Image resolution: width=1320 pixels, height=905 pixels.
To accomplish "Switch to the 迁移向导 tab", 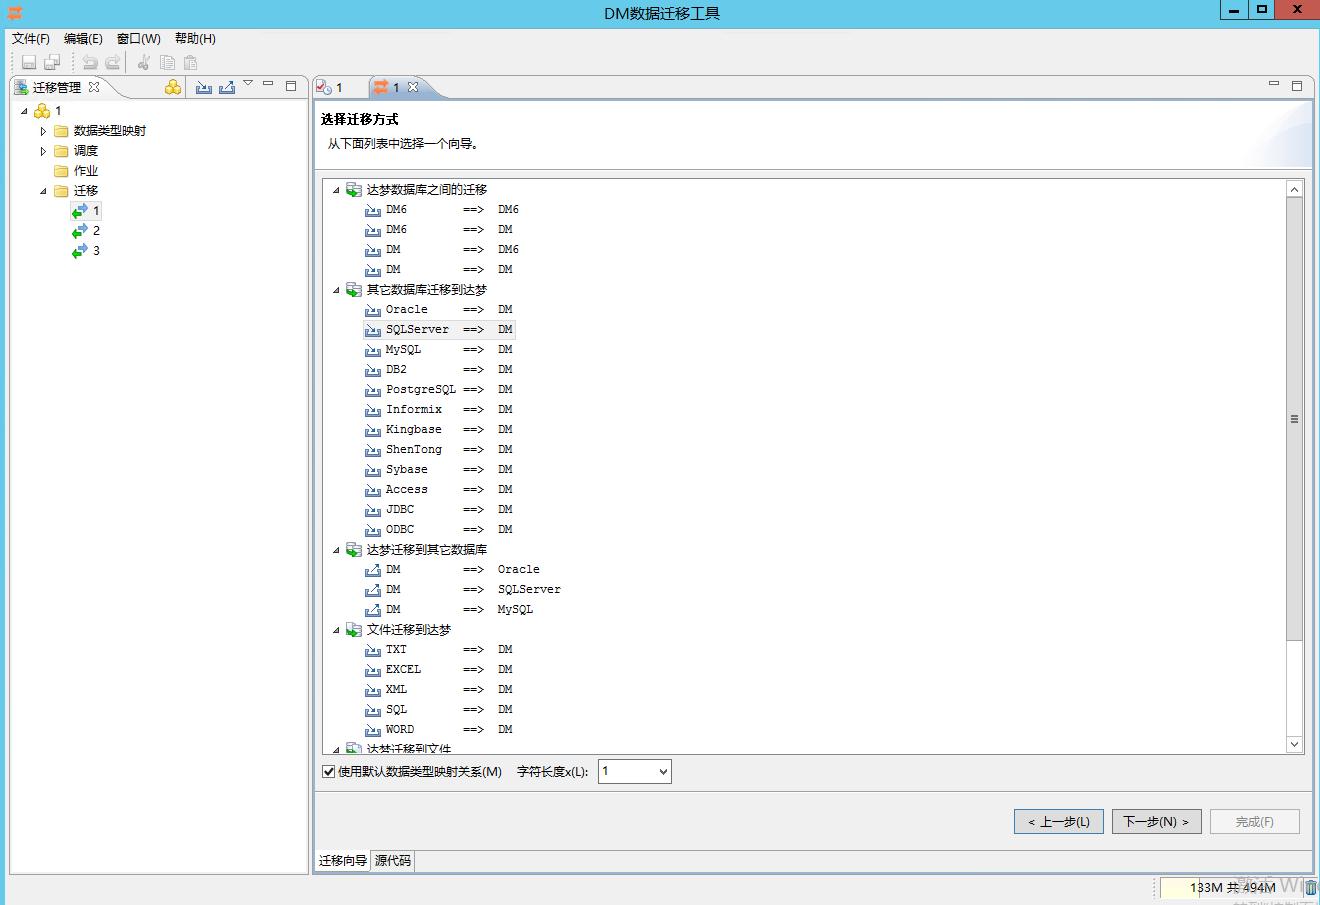I will pyautogui.click(x=343, y=860).
